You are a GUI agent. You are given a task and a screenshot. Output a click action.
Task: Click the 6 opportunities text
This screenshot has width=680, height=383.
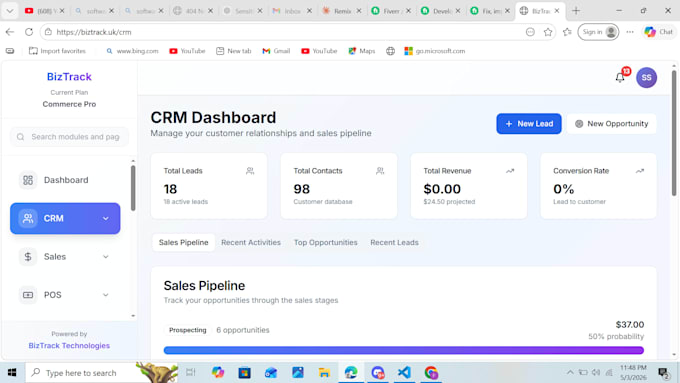coord(243,330)
